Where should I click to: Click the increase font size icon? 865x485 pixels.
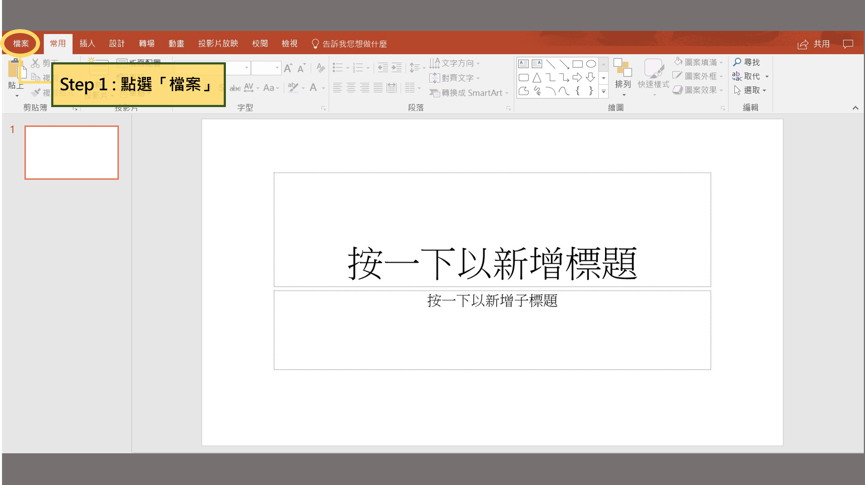(288, 68)
